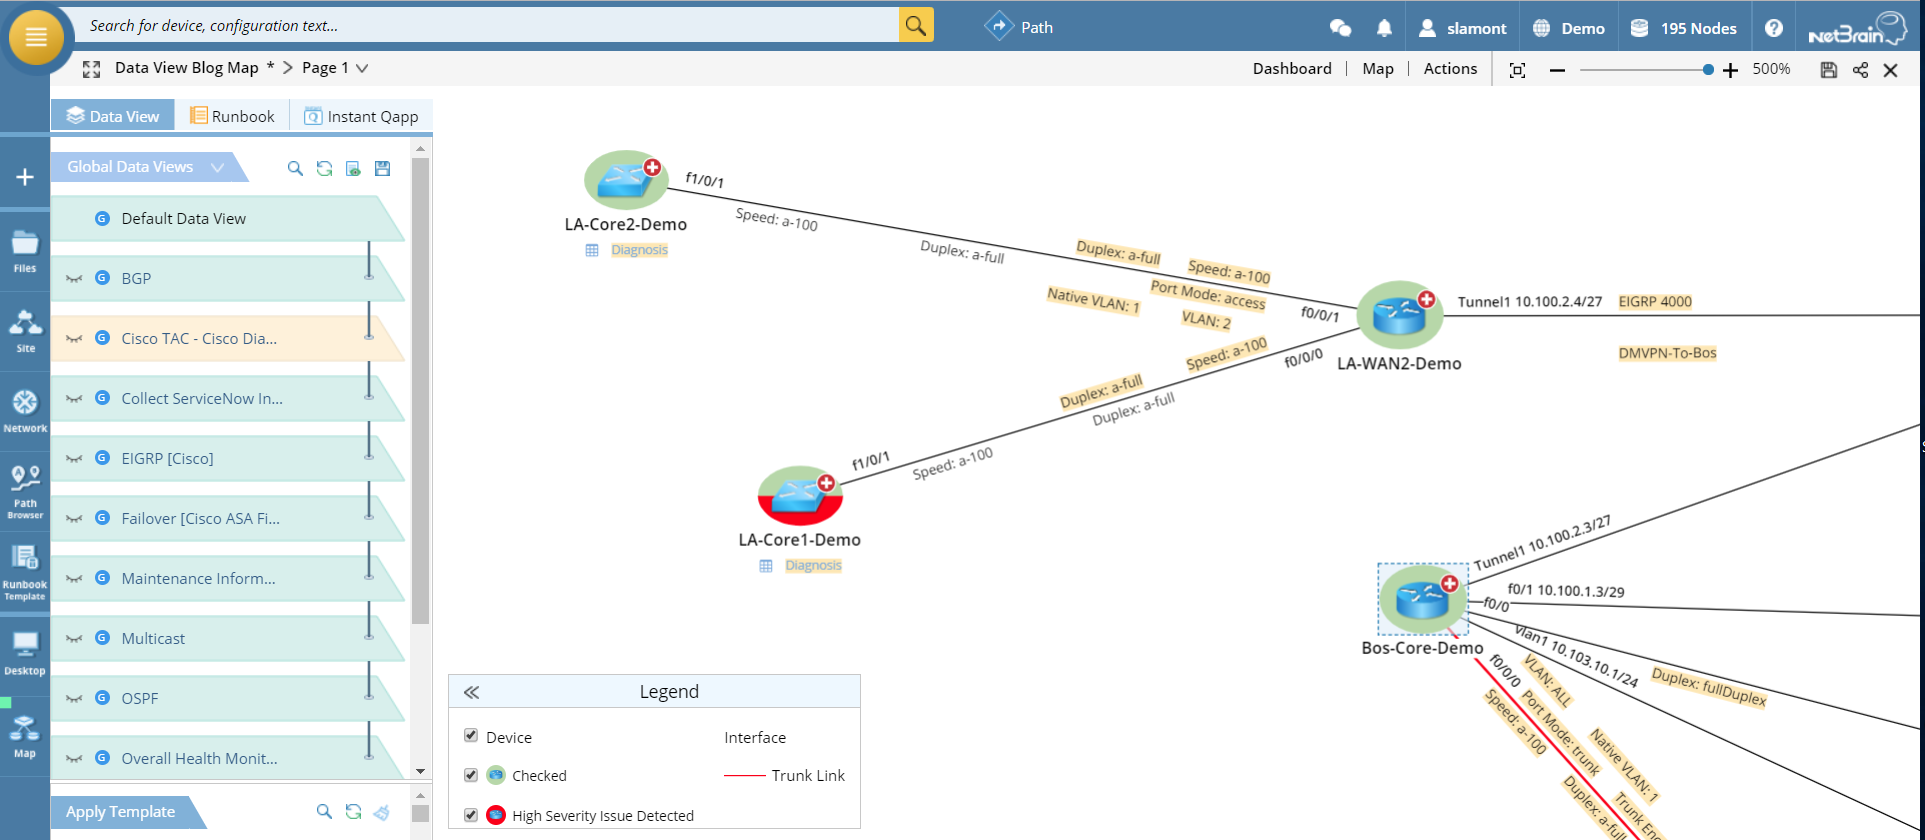This screenshot has height=840, width=1925.
Task: Open the Demo domain selector
Action: (x=1569, y=28)
